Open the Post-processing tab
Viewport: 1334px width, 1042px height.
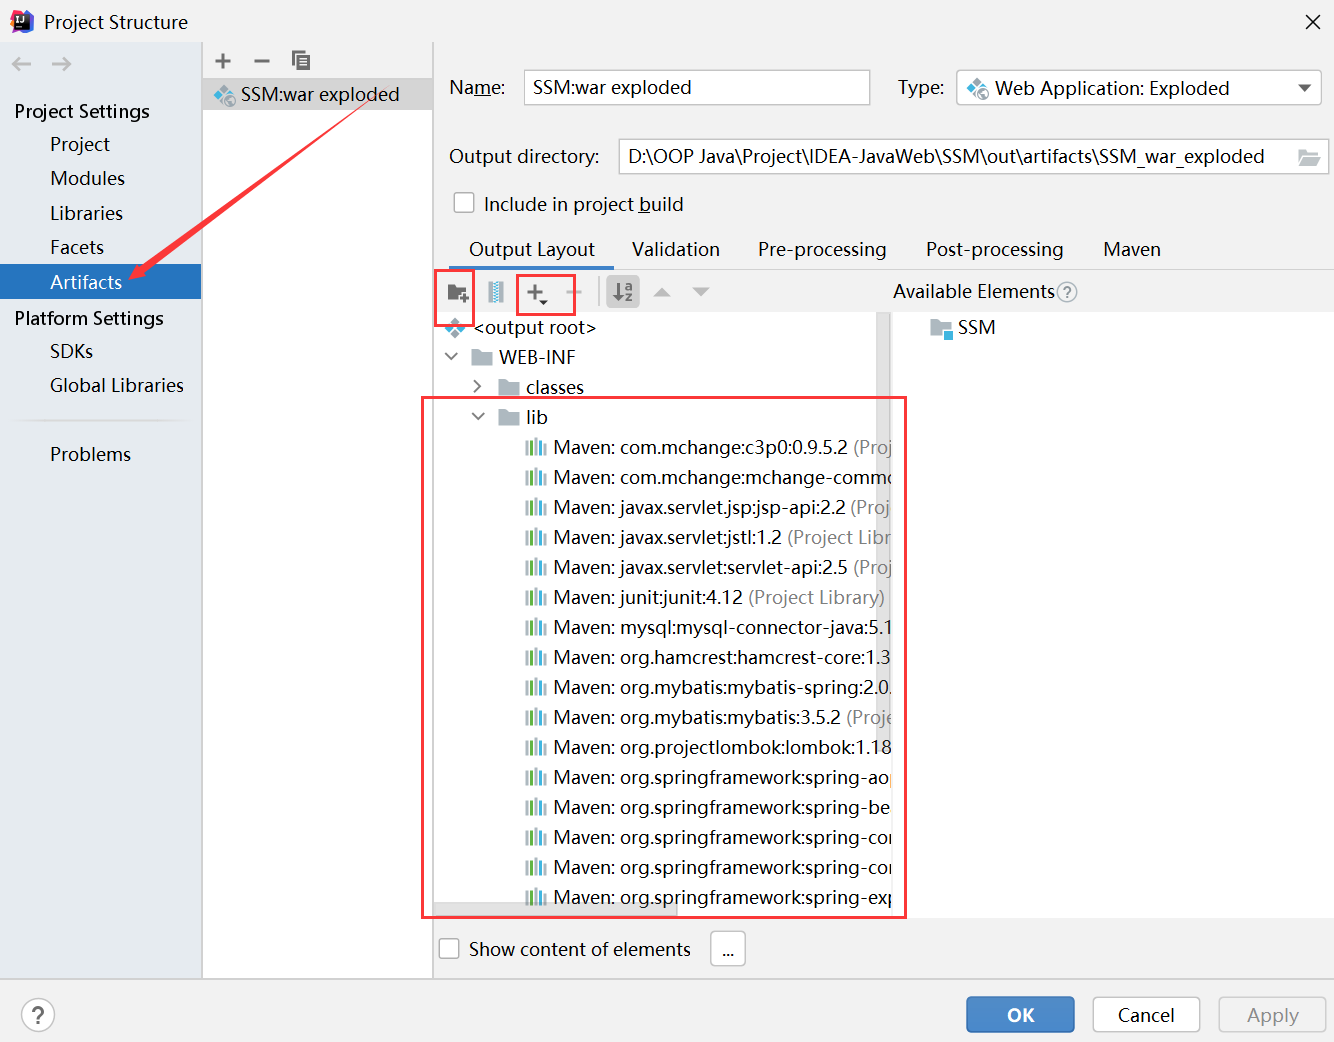point(995,249)
